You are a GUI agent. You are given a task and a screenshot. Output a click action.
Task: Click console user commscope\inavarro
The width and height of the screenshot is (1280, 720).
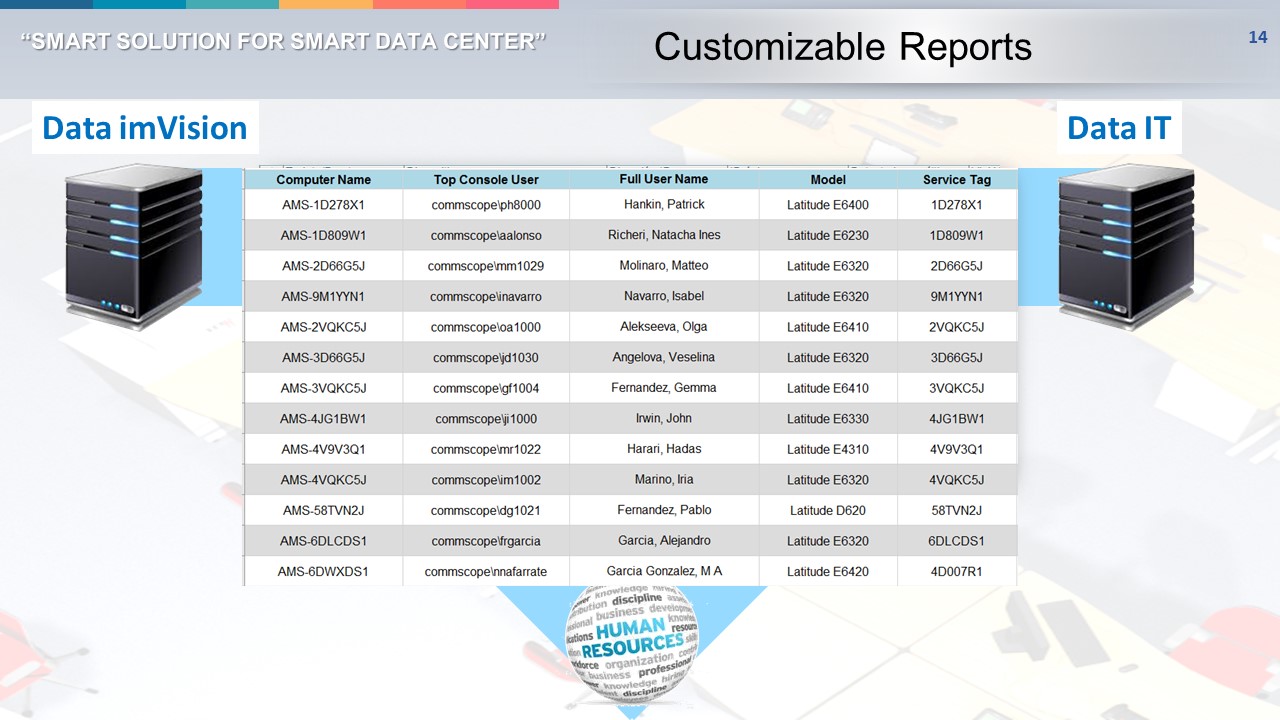tap(486, 297)
